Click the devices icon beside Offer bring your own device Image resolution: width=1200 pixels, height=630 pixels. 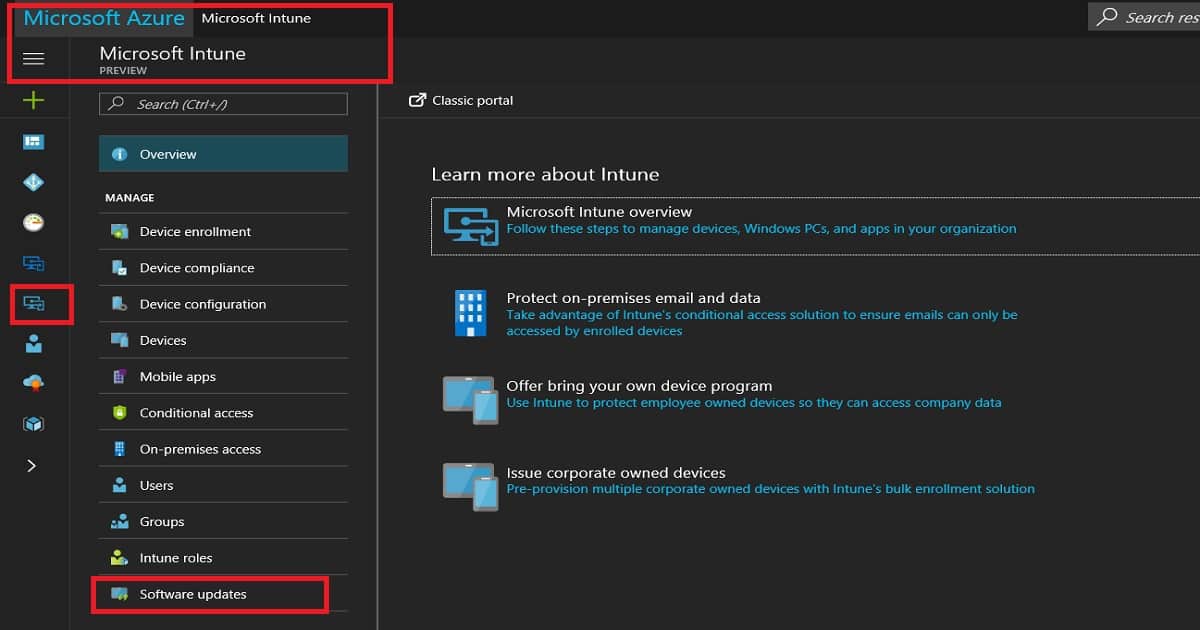[470, 400]
